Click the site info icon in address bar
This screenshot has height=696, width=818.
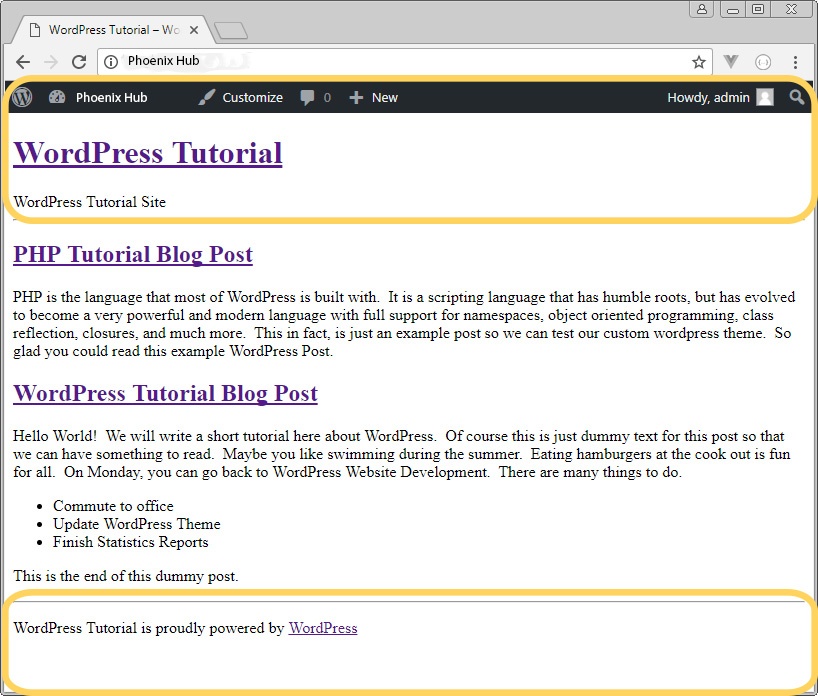110,61
